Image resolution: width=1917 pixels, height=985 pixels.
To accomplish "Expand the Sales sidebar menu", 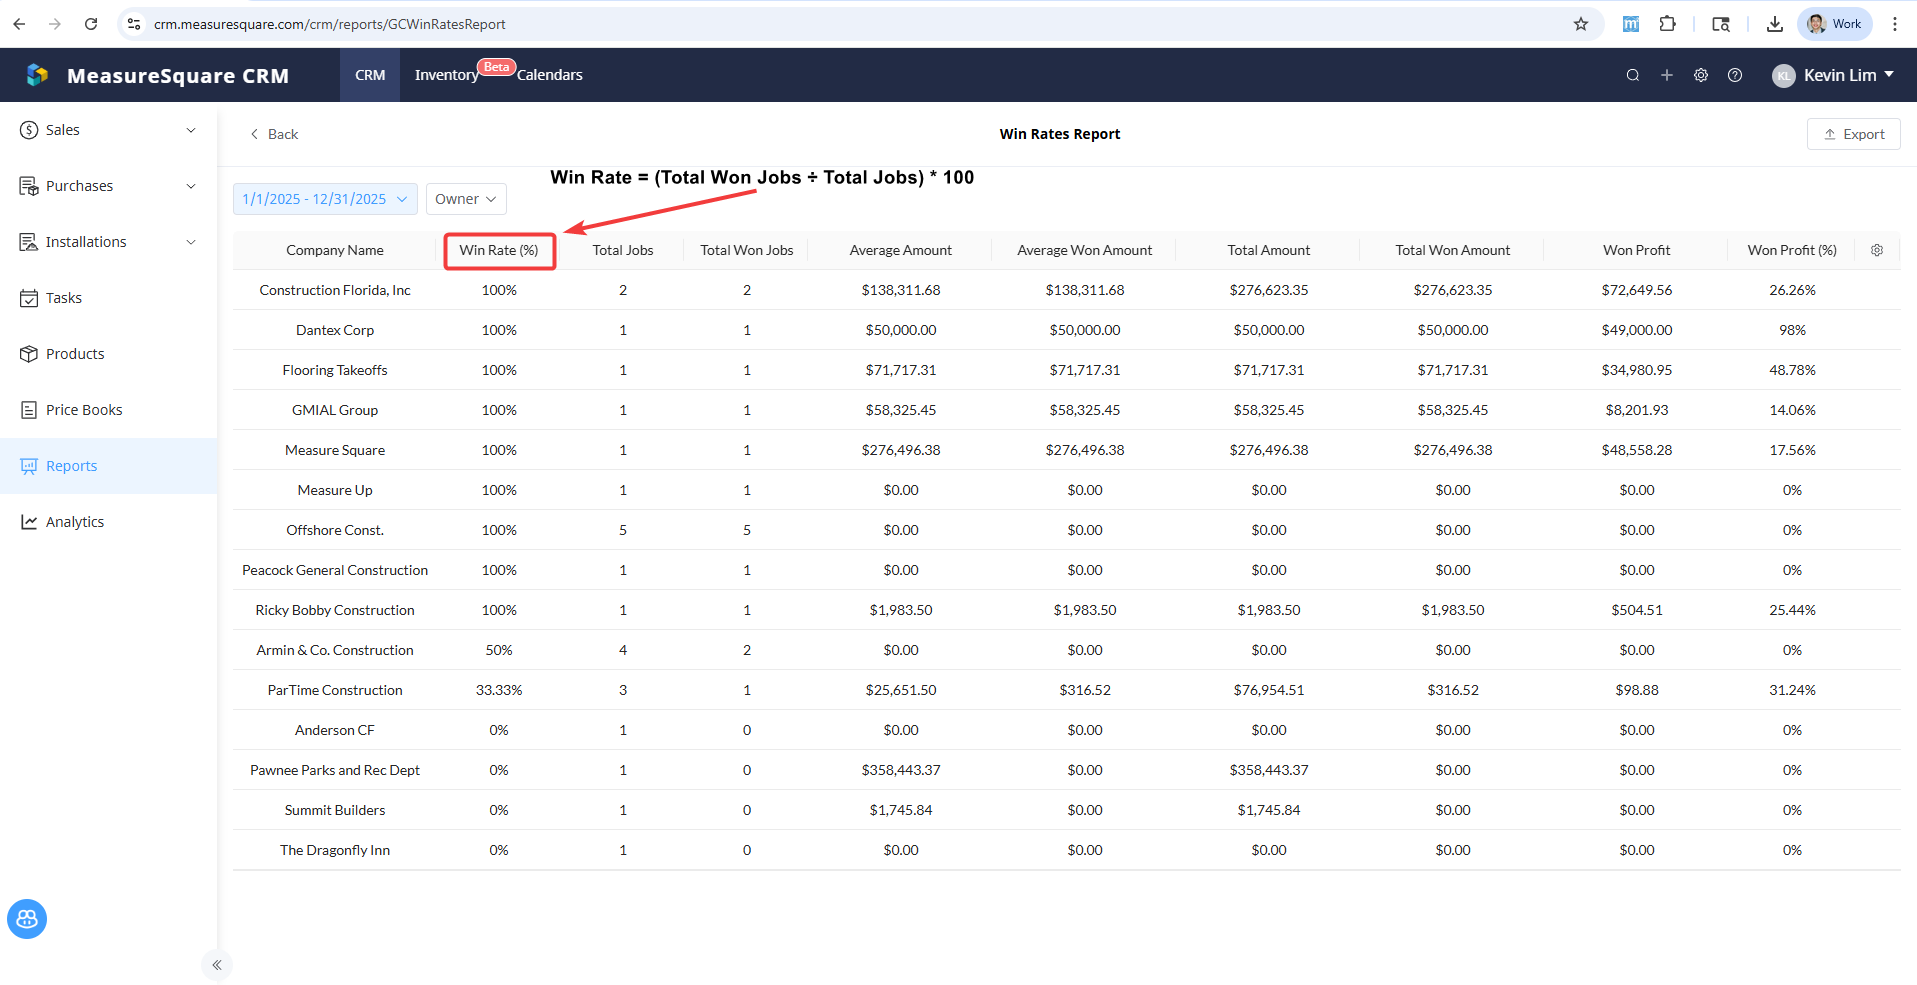I will click(x=109, y=130).
